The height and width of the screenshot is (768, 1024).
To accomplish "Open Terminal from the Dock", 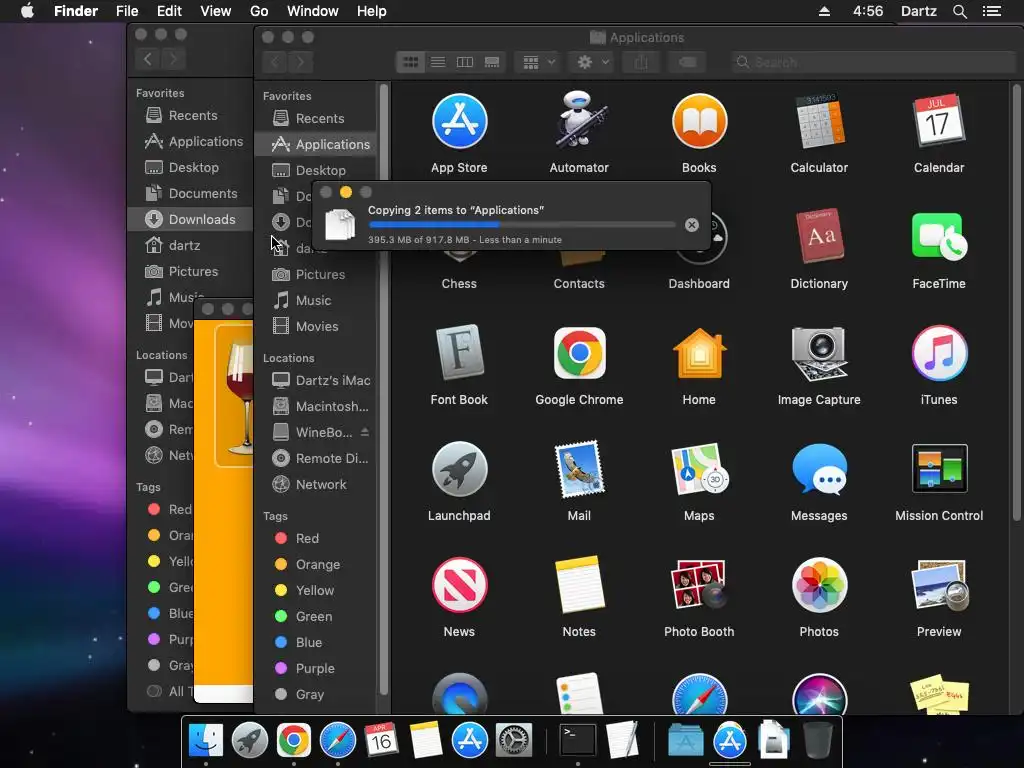I will click(578, 741).
